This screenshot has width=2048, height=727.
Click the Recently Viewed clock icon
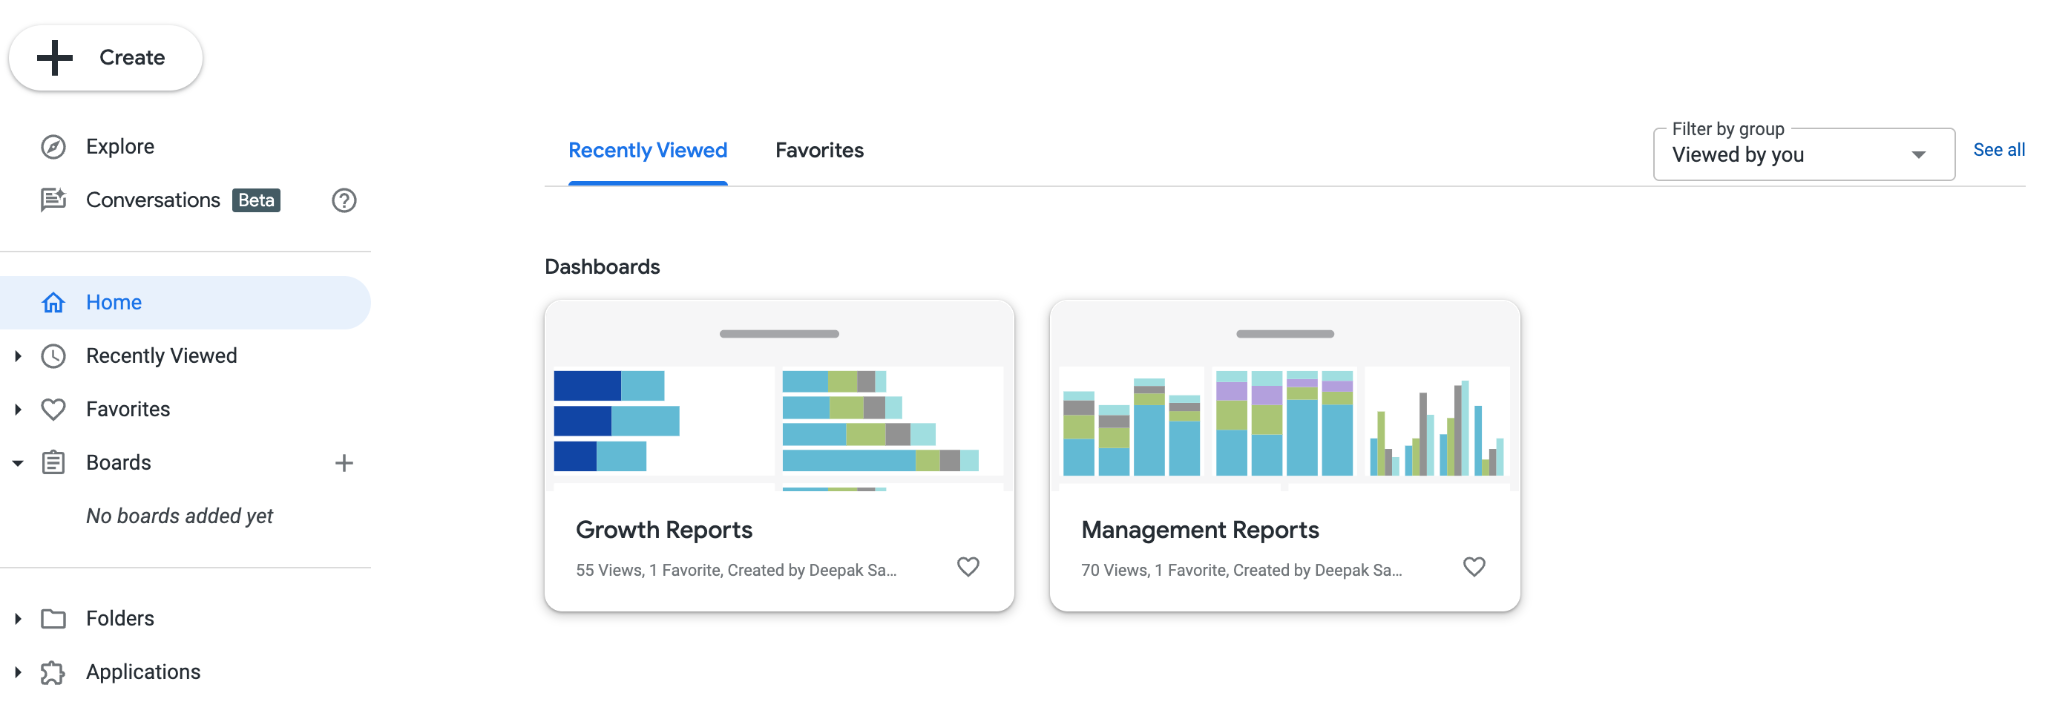54,355
